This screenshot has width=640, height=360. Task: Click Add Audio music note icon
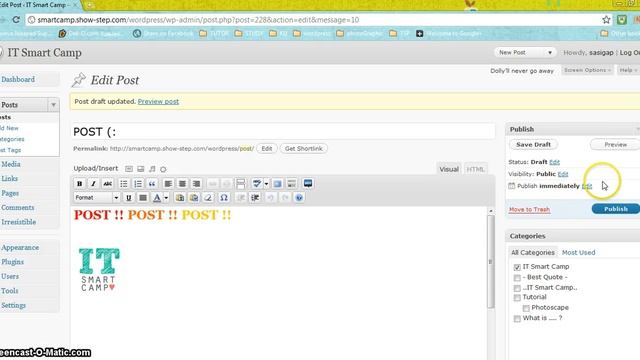click(152, 169)
